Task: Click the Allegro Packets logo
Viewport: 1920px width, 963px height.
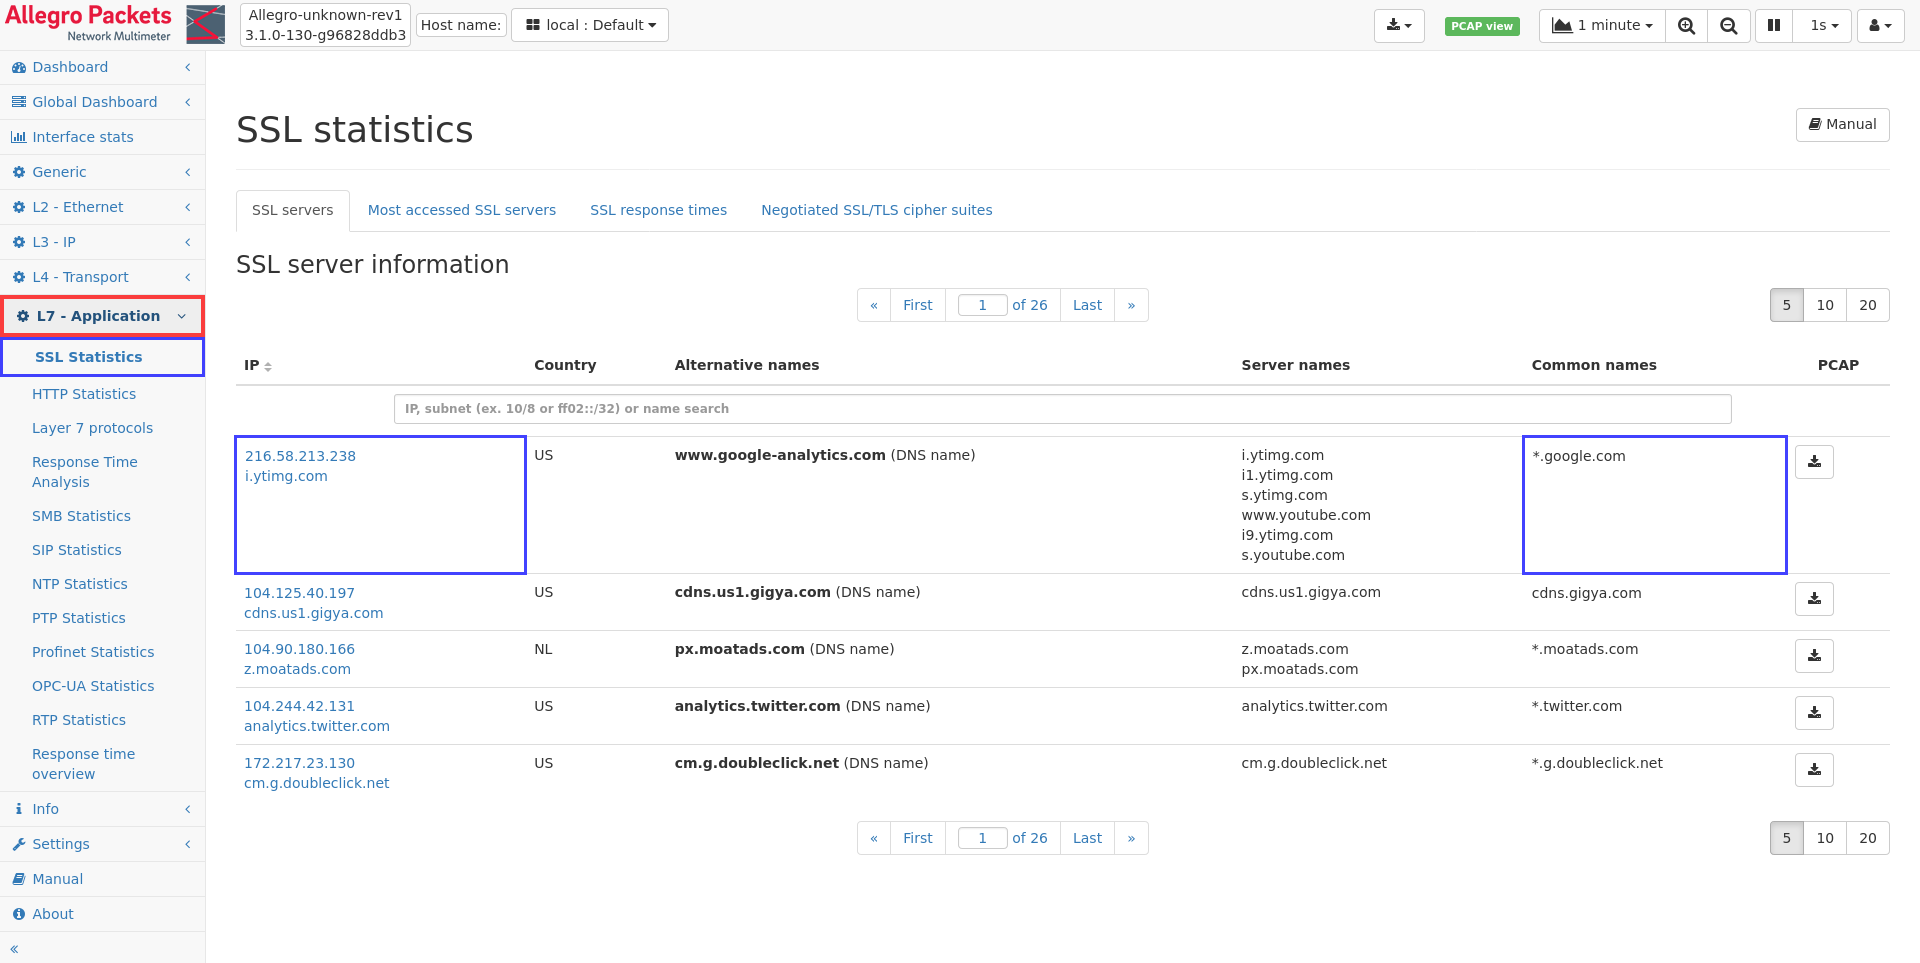Action: click(114, 24)
